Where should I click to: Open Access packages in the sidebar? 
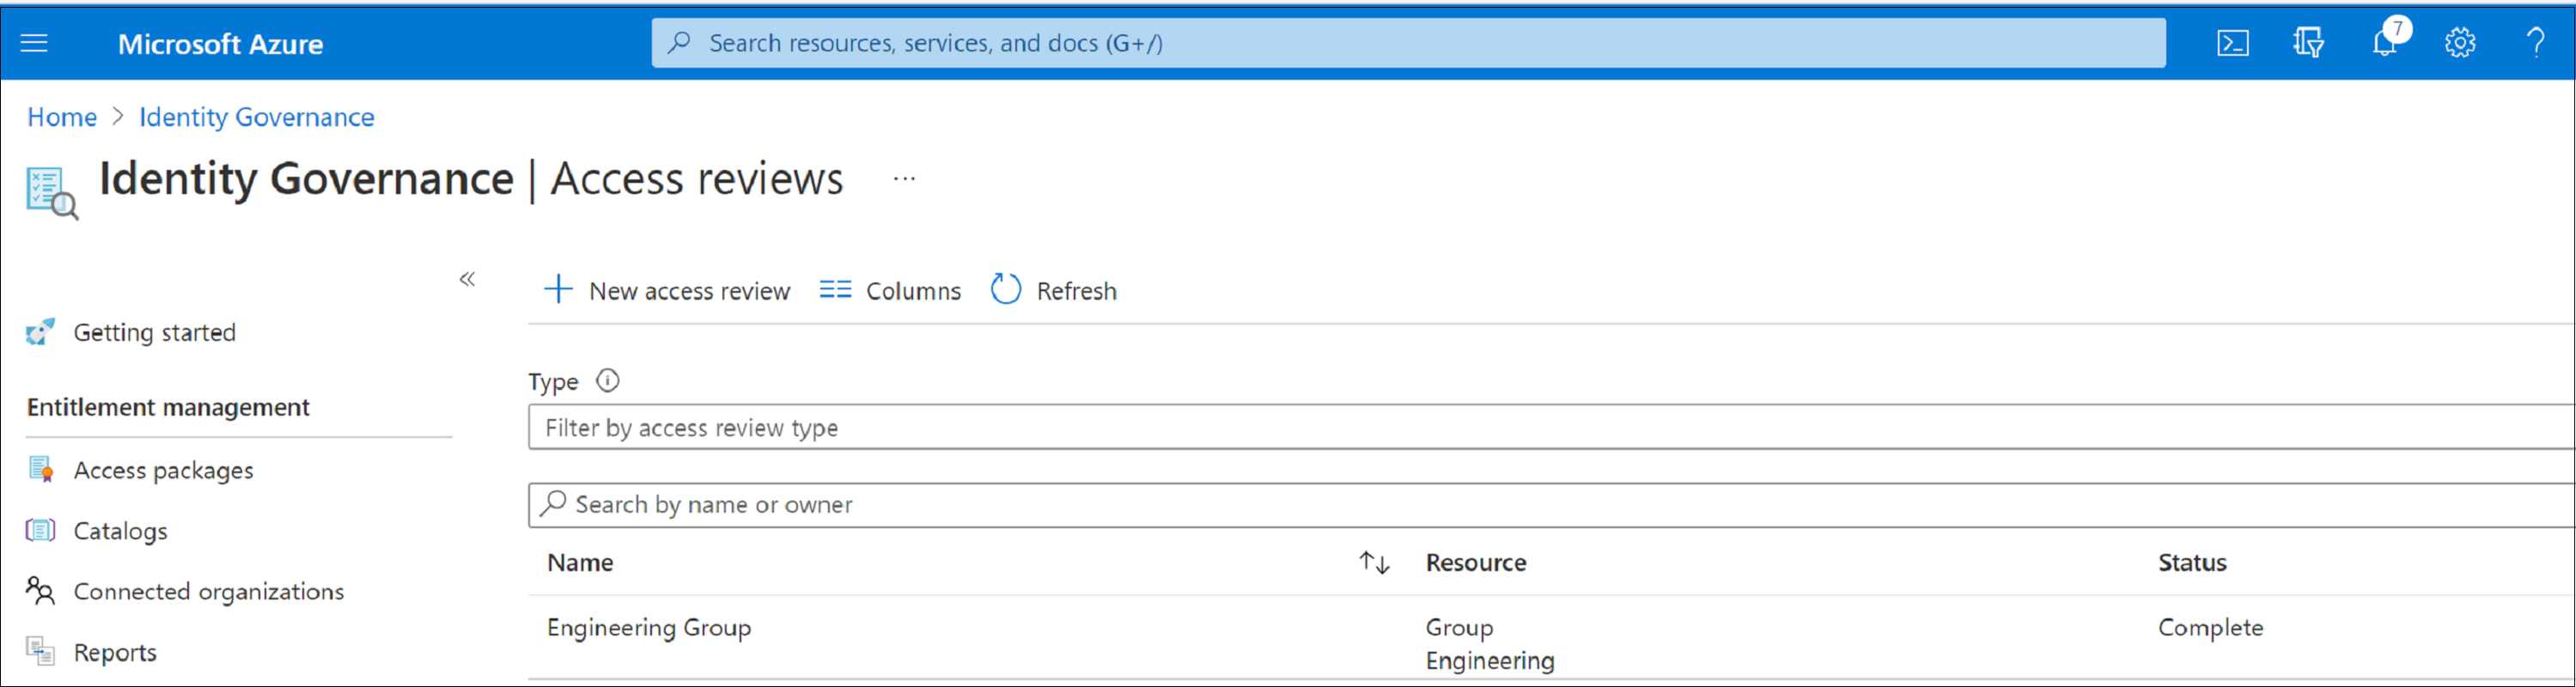tap(163, 470)
